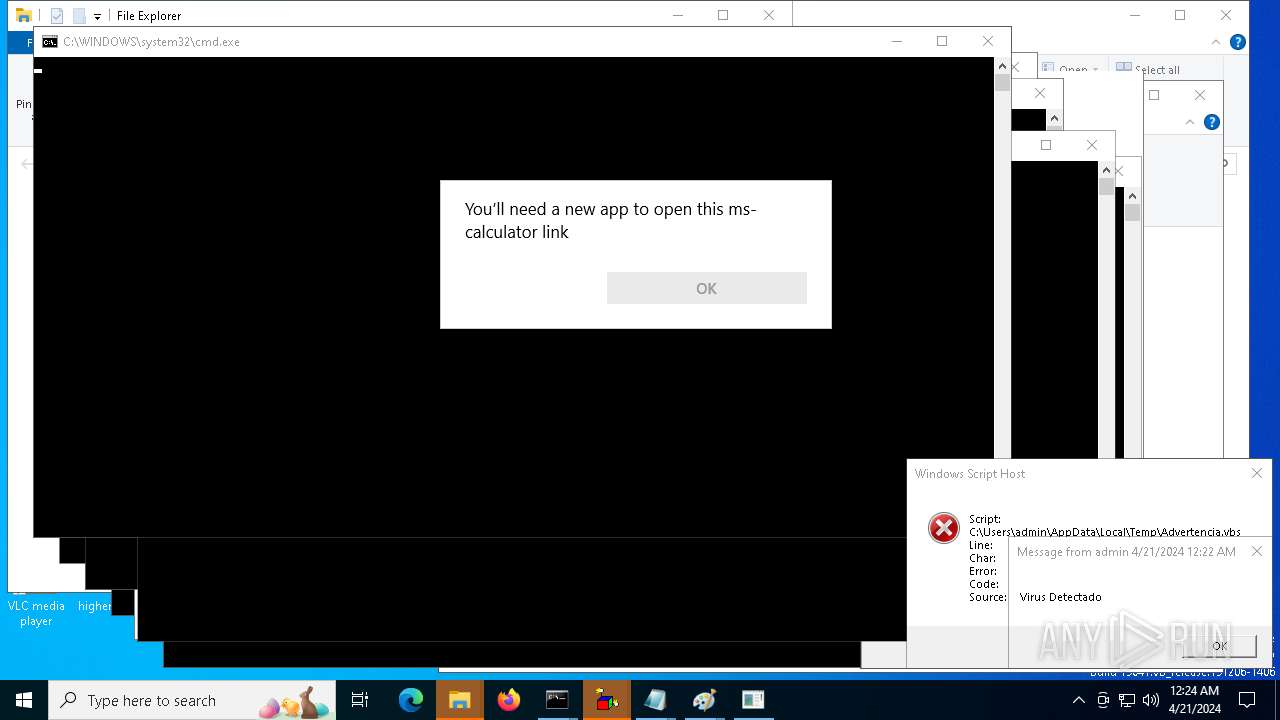Click the New folder quick access icon
Image resolution: width=1280 pixels, height=720 pixels.
tap(79, 16)
